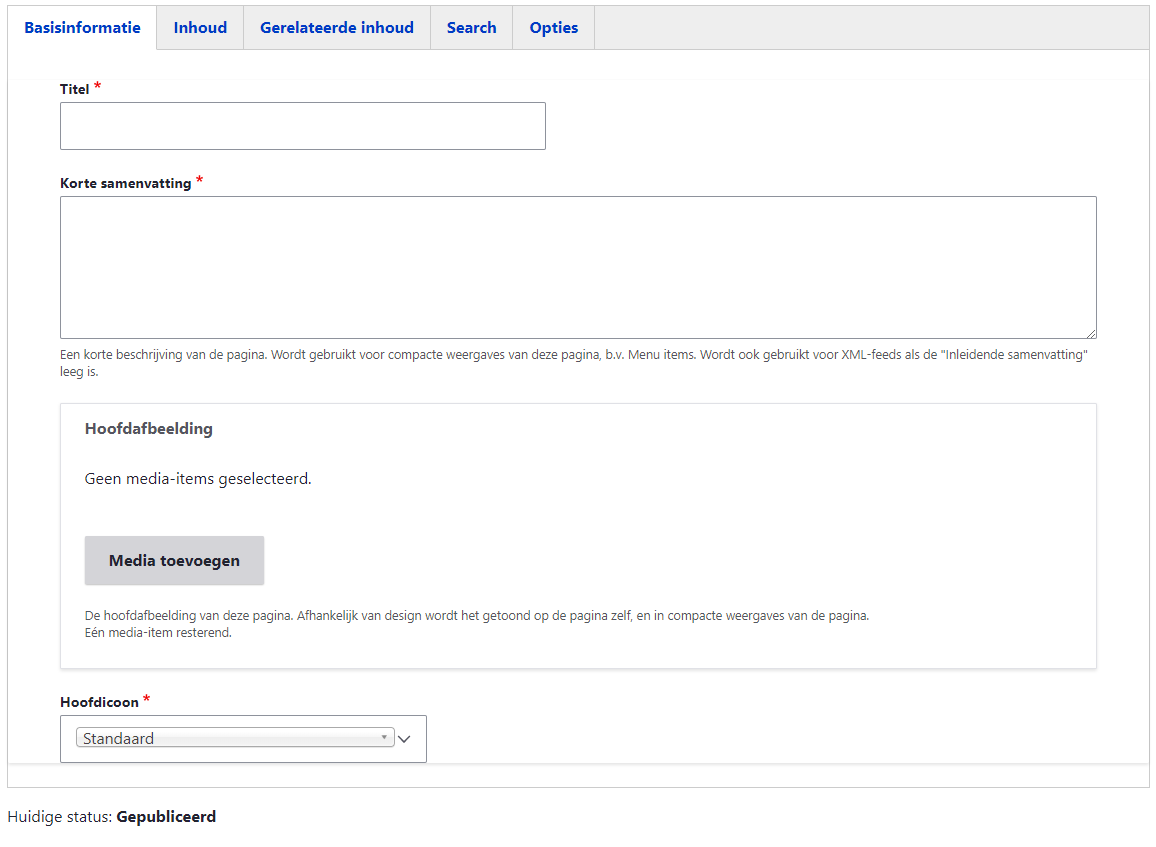Click the red asterisk next to Hoofdicoon

[x=147, y=700]
